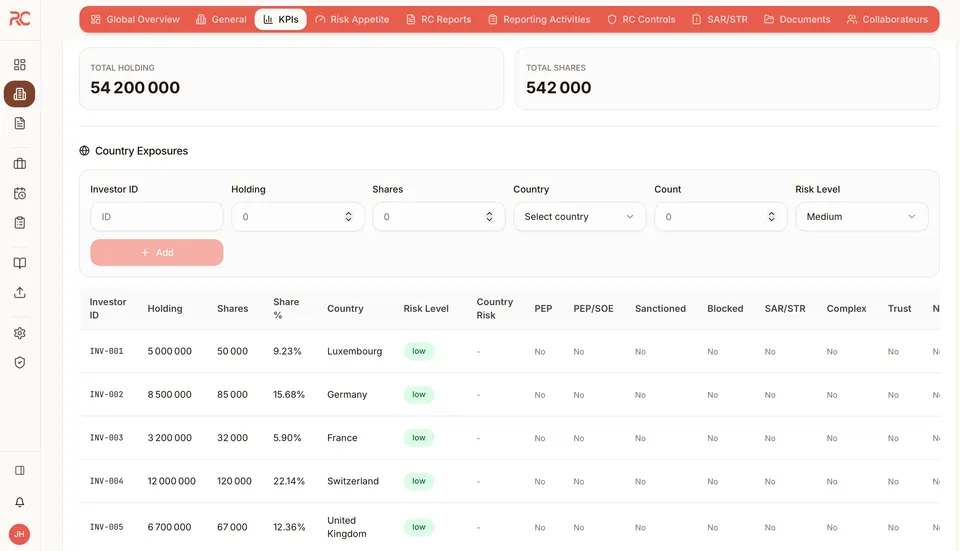Open notifications bell icon
The width and height of the screenshot is (960, 551).
[20, 502]
